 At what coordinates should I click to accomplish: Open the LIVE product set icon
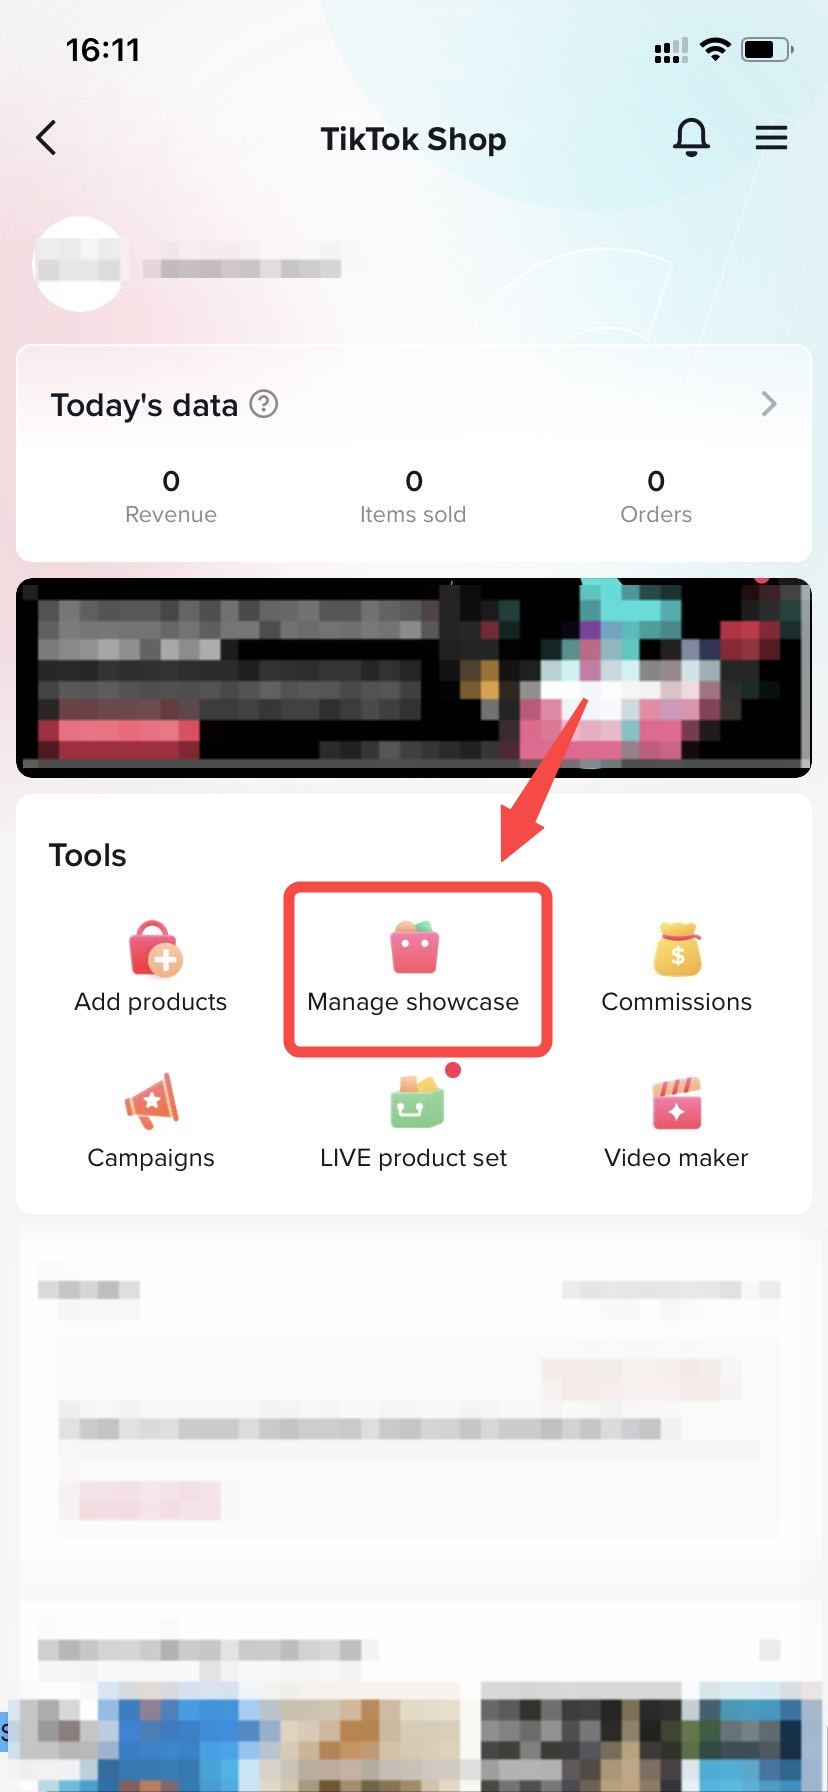[x=416, y=1101]
